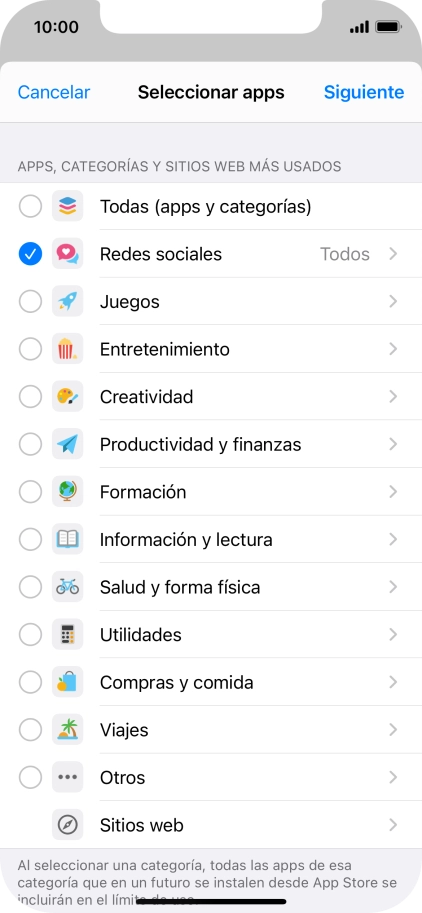The width and height of the screenshot is (422, 913).
Task: Tap the battery status indicator
Action: point(387,27)
